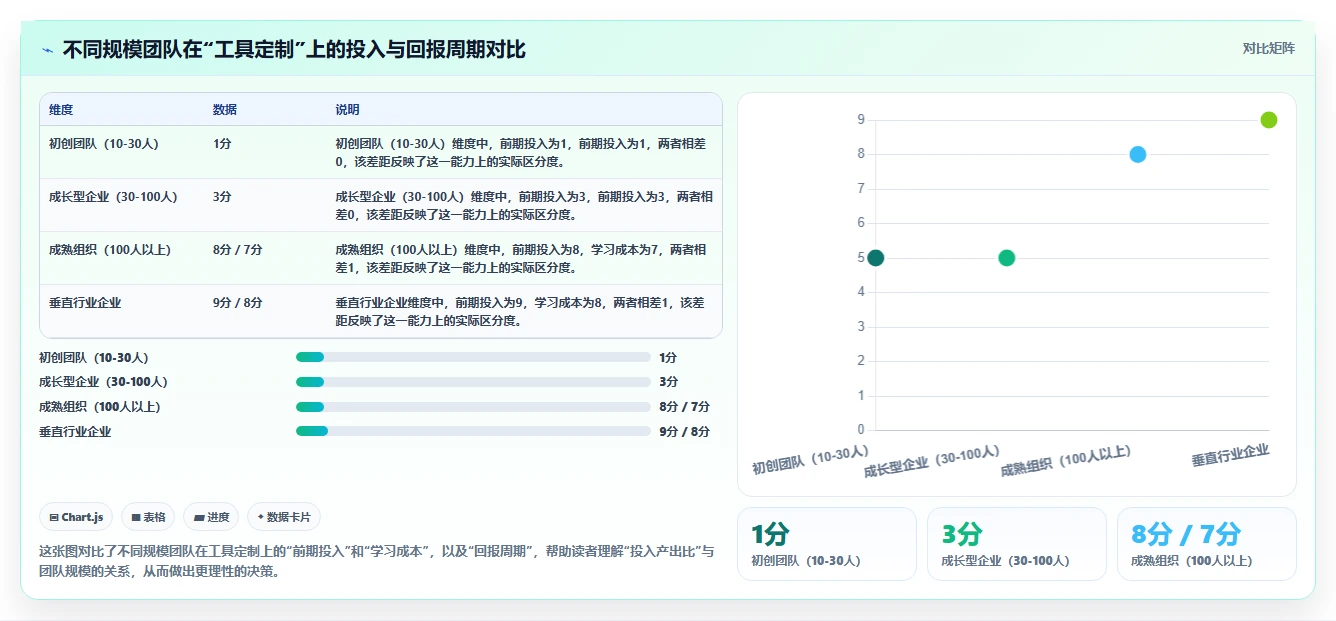Click the 成熟组织 row description text
Screen dimensions: 1336x621
coord(523,258)
